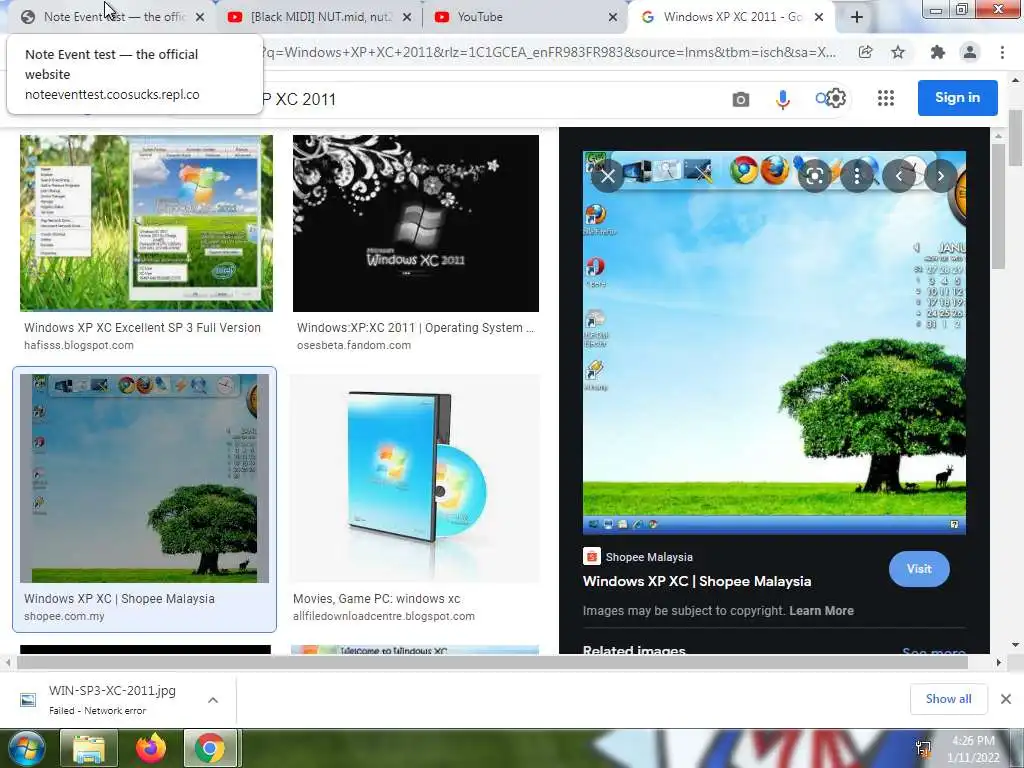Search inside image with the Lens icon
The height and width of the screenshot is (768, 1024).
(x=814, y=176)
